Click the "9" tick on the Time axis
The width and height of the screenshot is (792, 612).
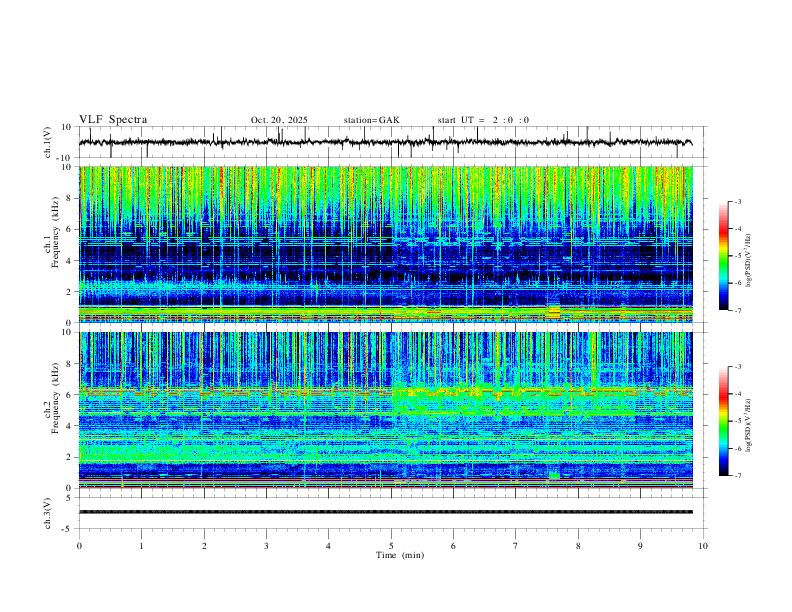tap(640, 546)
